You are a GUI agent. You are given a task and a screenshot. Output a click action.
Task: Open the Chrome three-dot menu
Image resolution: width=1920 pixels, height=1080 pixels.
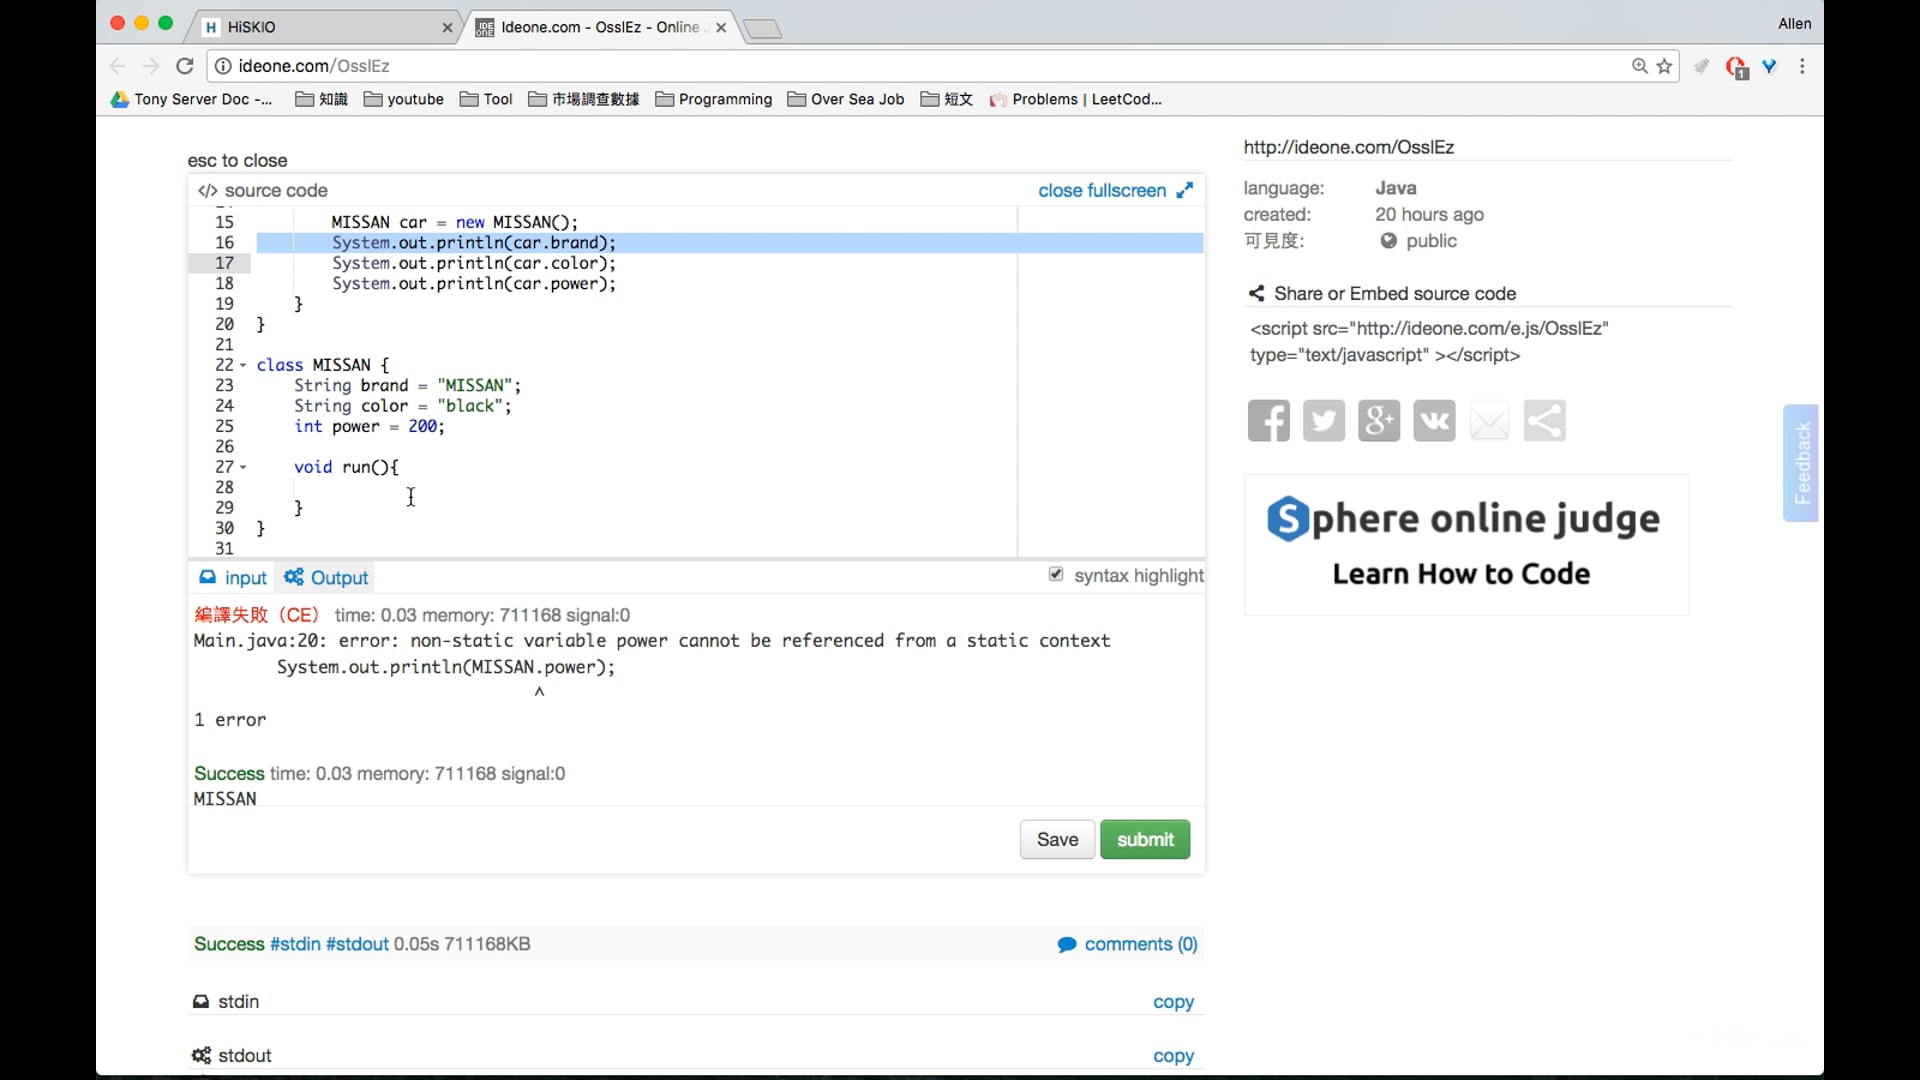[x=1802, y=66]
